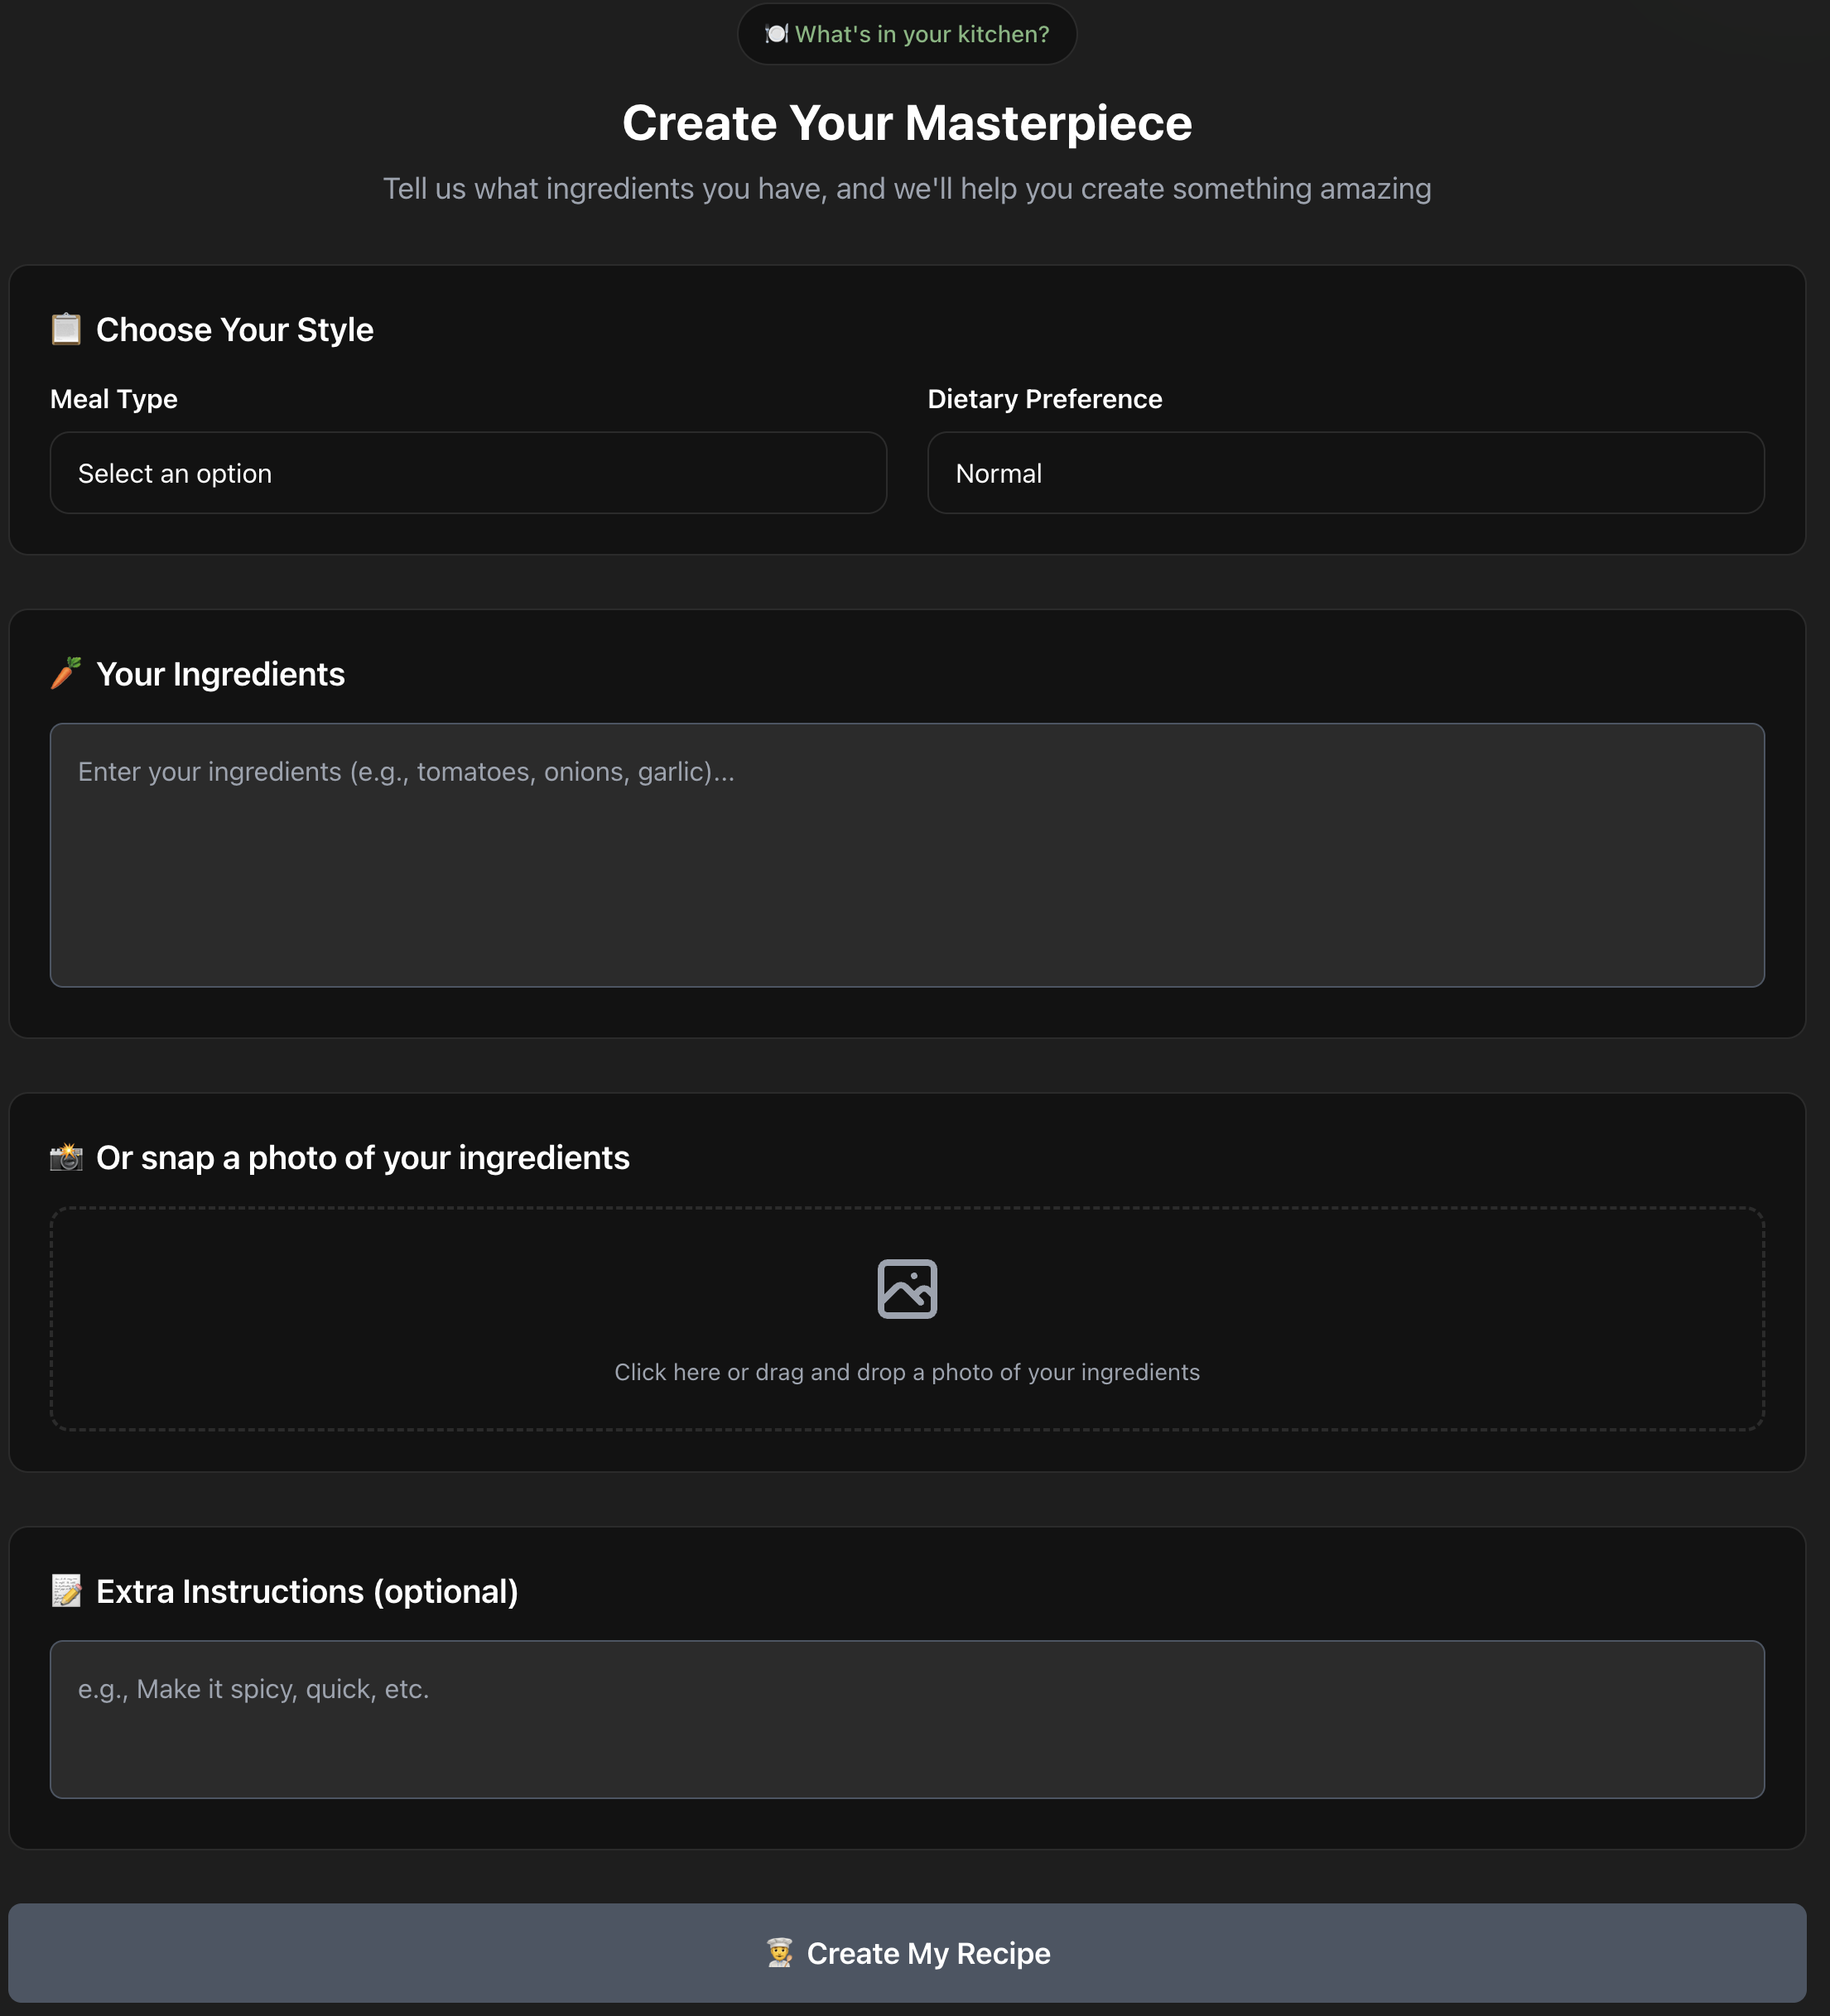Click the Extra Instructions (optional) heading

tap(307, 1591)
